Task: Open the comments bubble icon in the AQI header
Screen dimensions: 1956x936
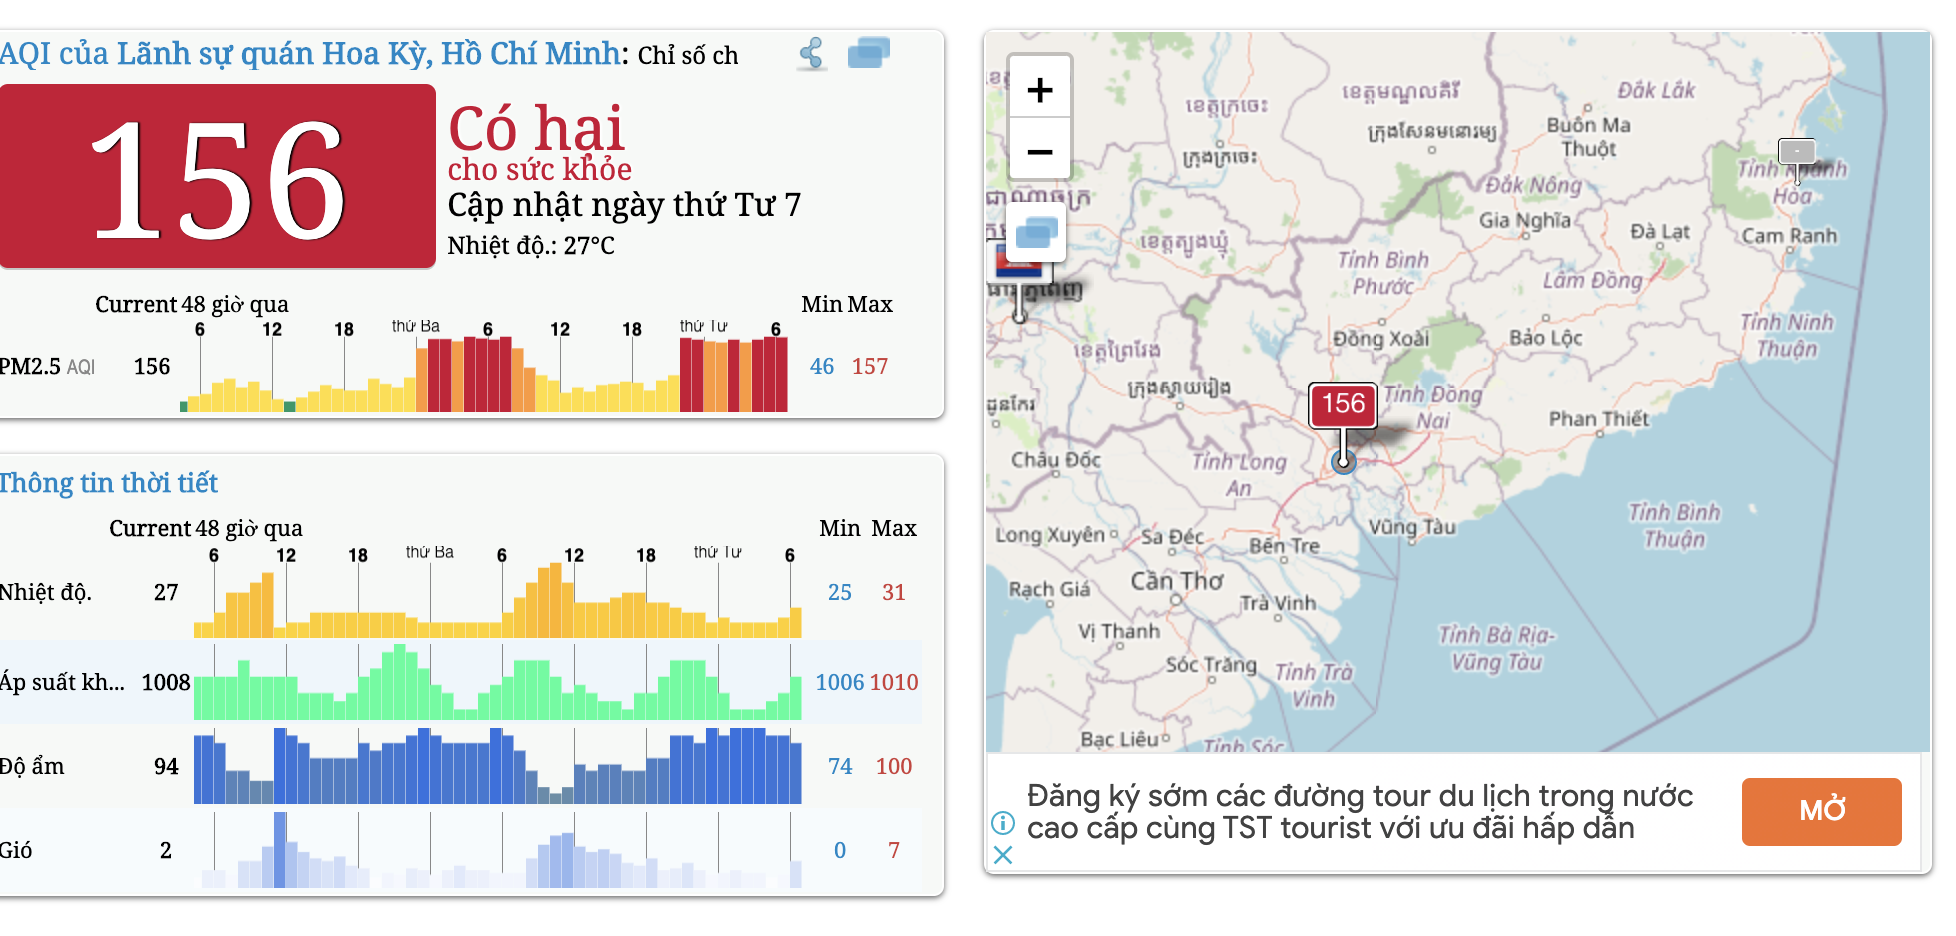Action: (868, 53)
